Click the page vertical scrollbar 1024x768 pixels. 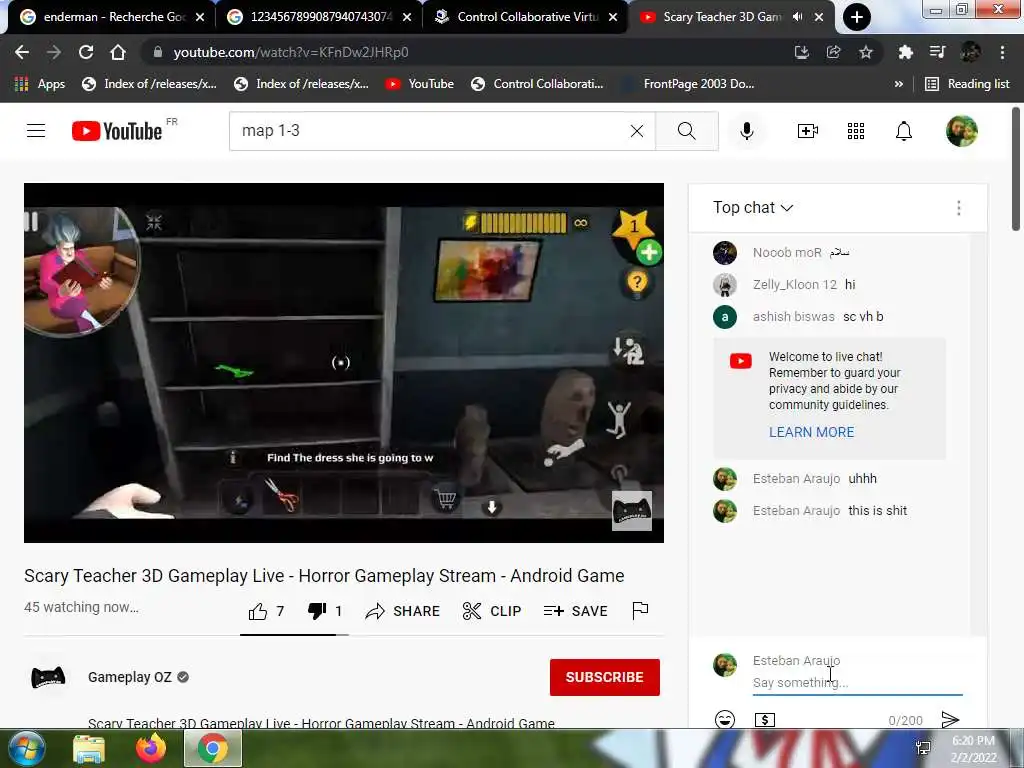(1016, 170)
